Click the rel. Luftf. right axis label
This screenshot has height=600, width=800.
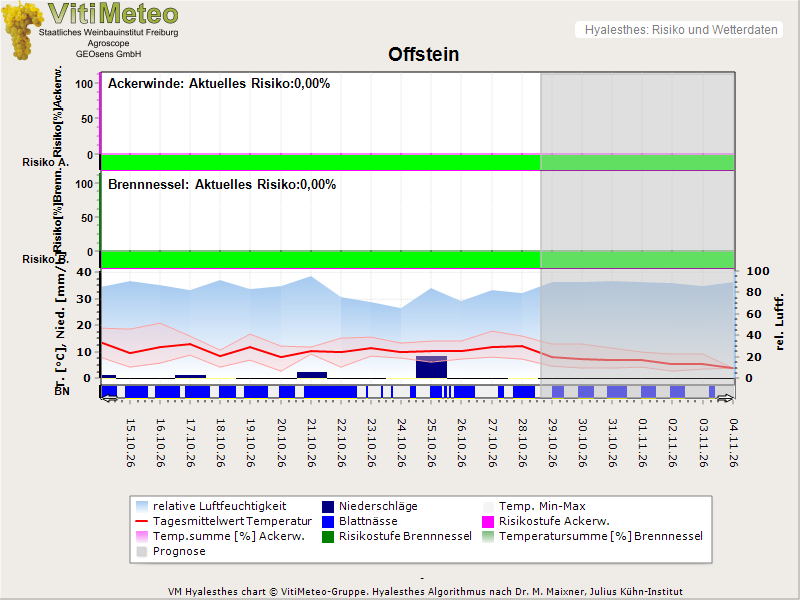(x=779, y=322)
